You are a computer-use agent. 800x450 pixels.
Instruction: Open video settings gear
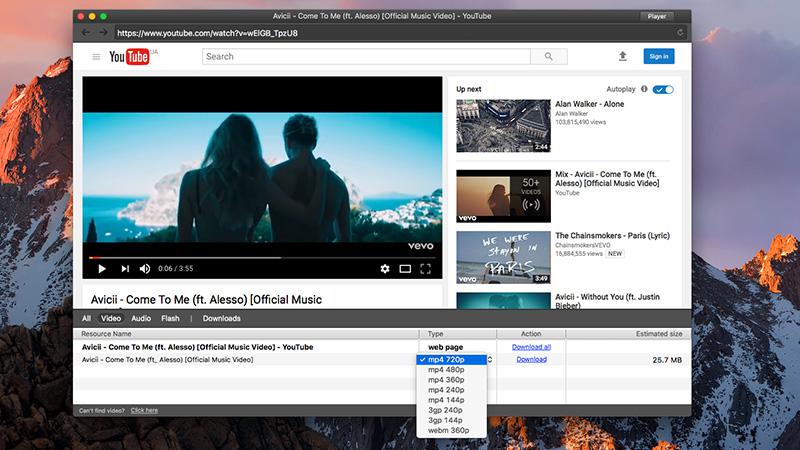click(x=385, y=268)
